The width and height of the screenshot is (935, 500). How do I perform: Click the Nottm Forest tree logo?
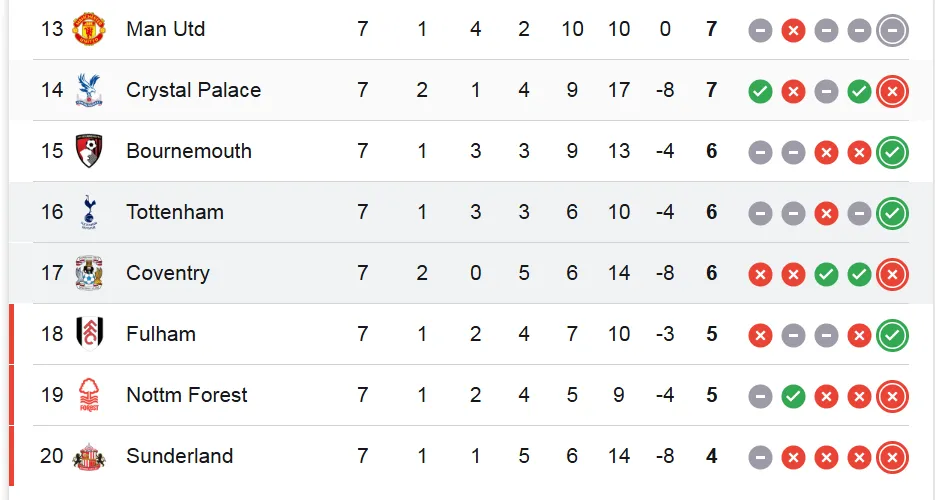click(89, 395)
